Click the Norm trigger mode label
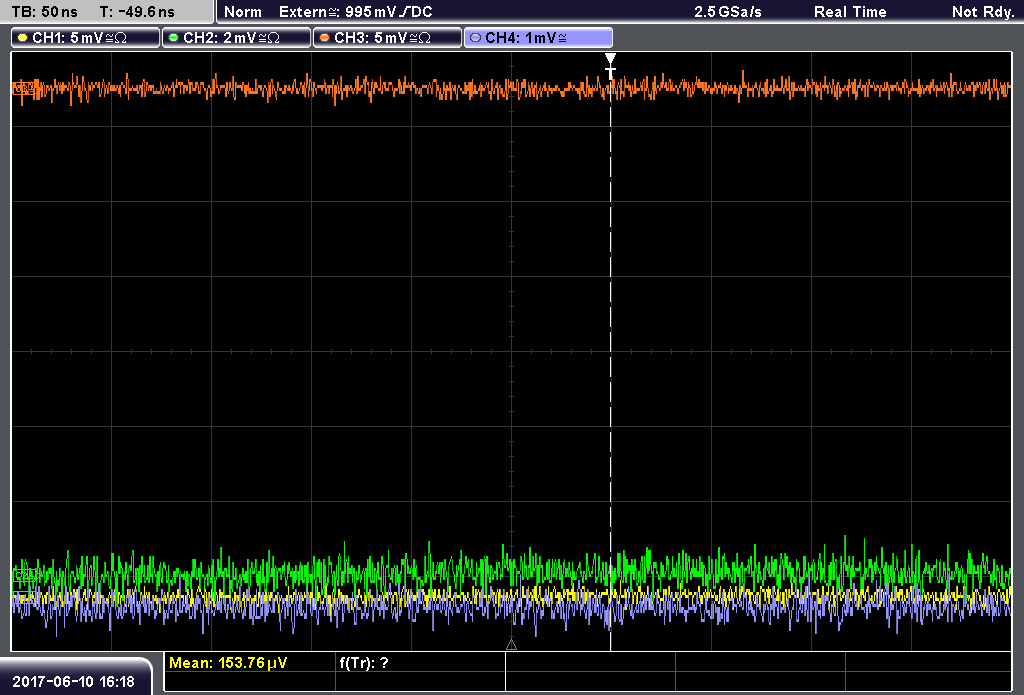The height and width of the screenshot is (695, 1024). pyautogui.click(x=243, y=12)
